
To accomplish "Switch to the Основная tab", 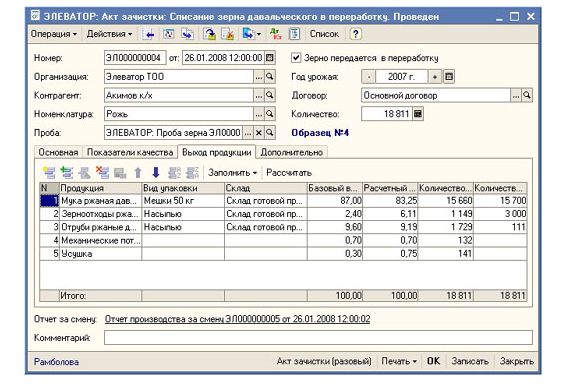I will coord(58,152).
